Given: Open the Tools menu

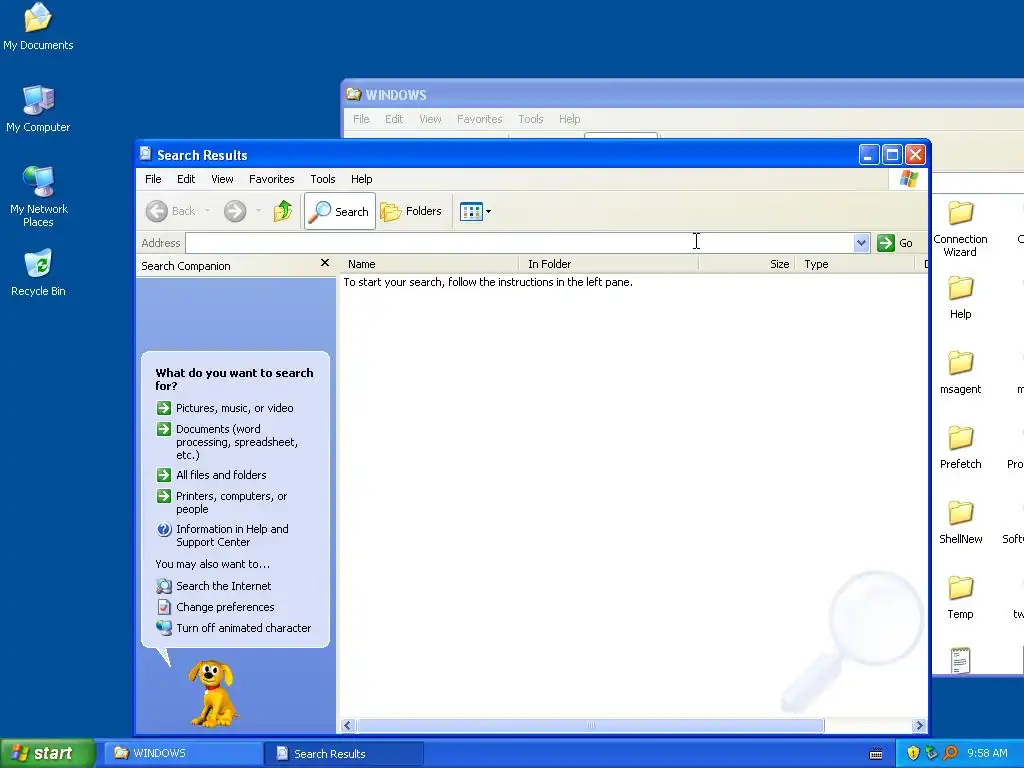Looking at the screenshot, I should tap(323, 179).
